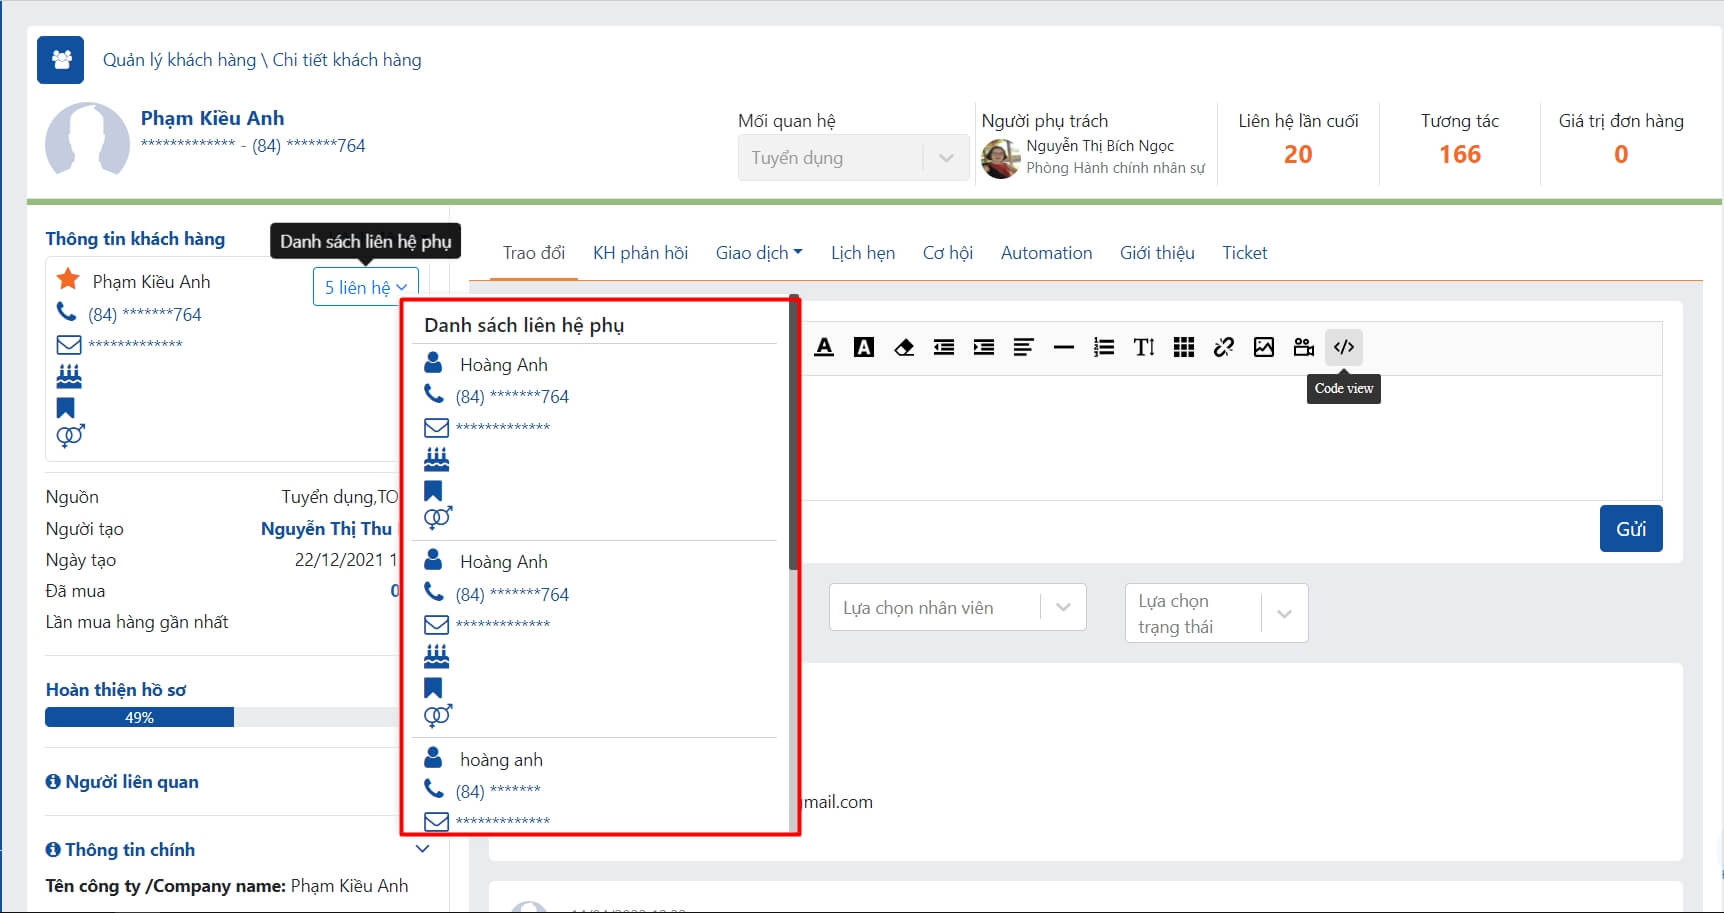Screen dimensions: 1724x913
Task: Click the envelope icon in customer info
Action: pos(69,345)
